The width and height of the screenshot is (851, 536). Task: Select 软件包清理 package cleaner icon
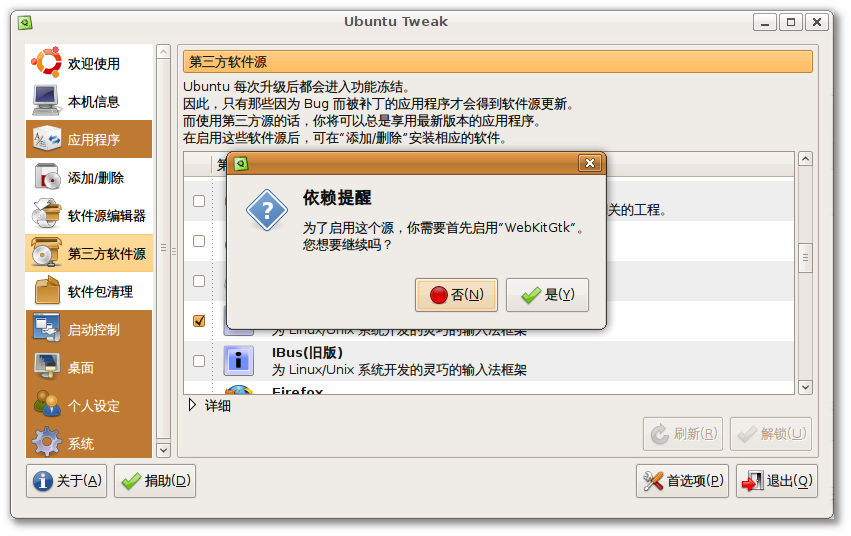47,291
